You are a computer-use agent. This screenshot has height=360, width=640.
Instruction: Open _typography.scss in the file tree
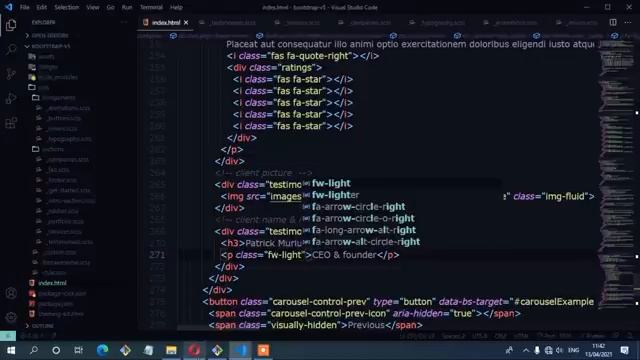click(69, 139)
